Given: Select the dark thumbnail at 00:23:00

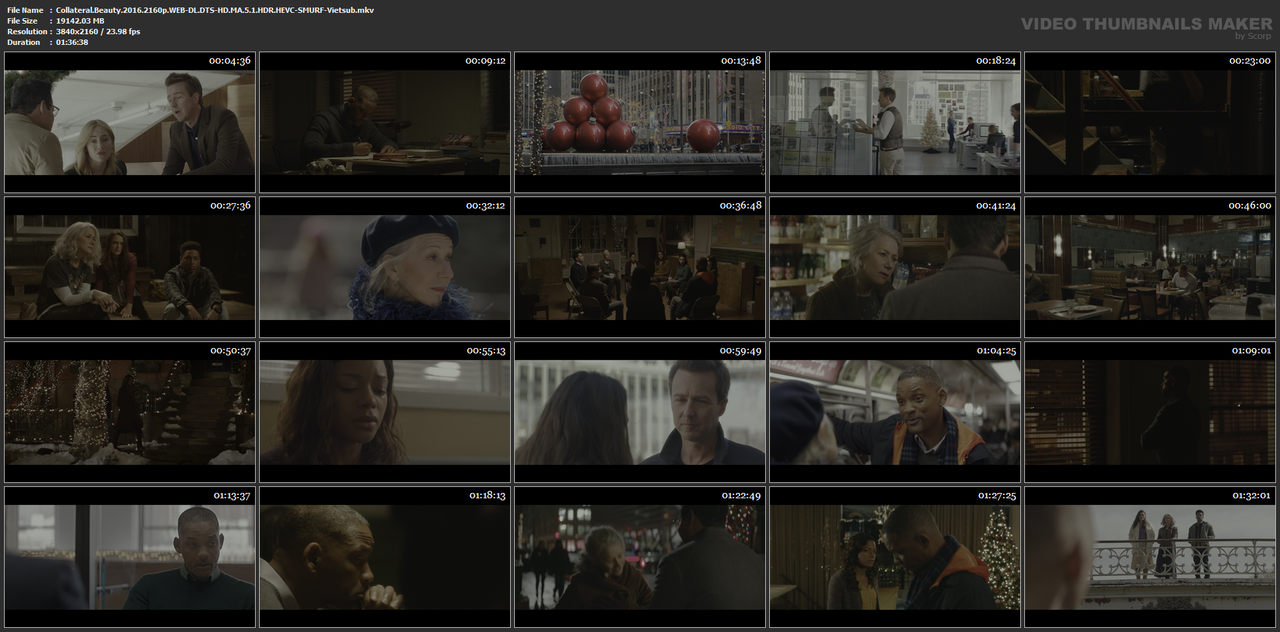Looking at the screenshot, I should point(1151,122).
